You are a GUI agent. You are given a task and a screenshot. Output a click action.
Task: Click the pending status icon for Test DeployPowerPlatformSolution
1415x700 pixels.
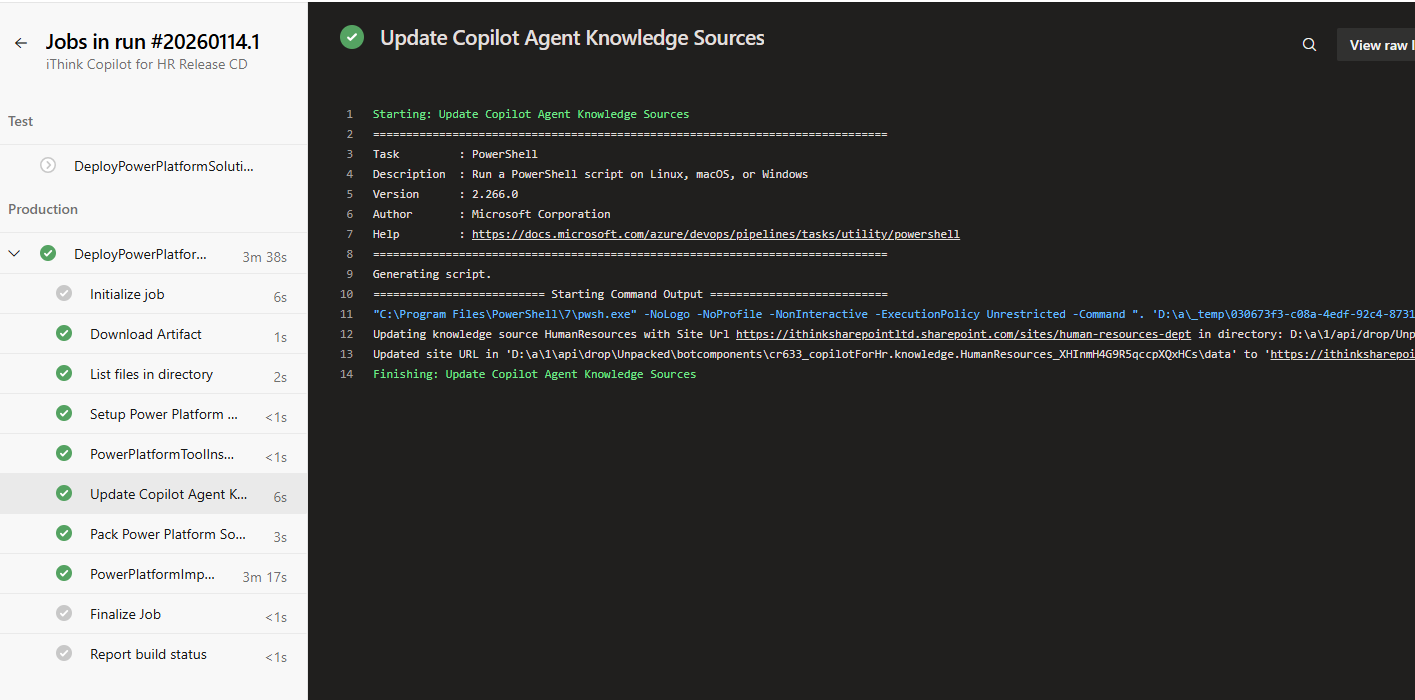tap(48, 166)
